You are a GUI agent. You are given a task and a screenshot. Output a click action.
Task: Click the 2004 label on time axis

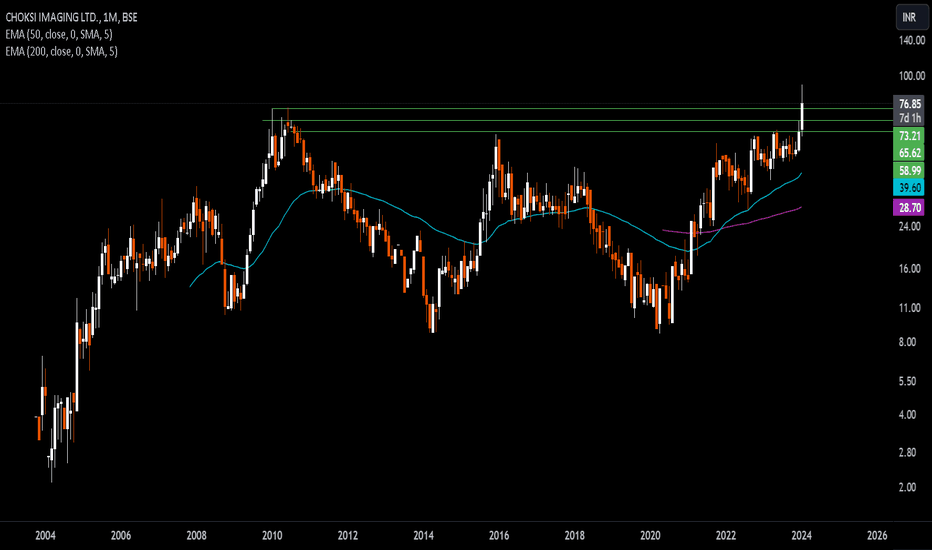45,535
